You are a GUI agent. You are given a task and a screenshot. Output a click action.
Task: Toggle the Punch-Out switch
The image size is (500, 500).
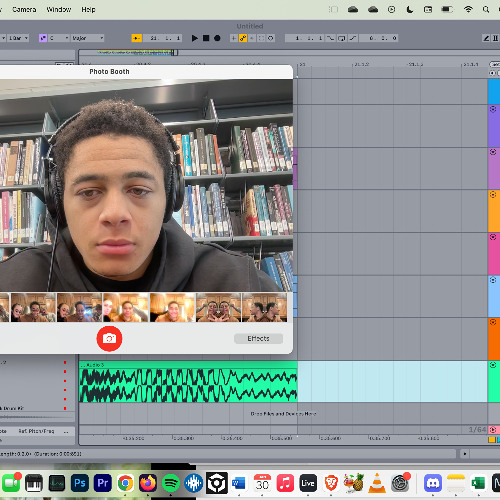tap(353, 38)
